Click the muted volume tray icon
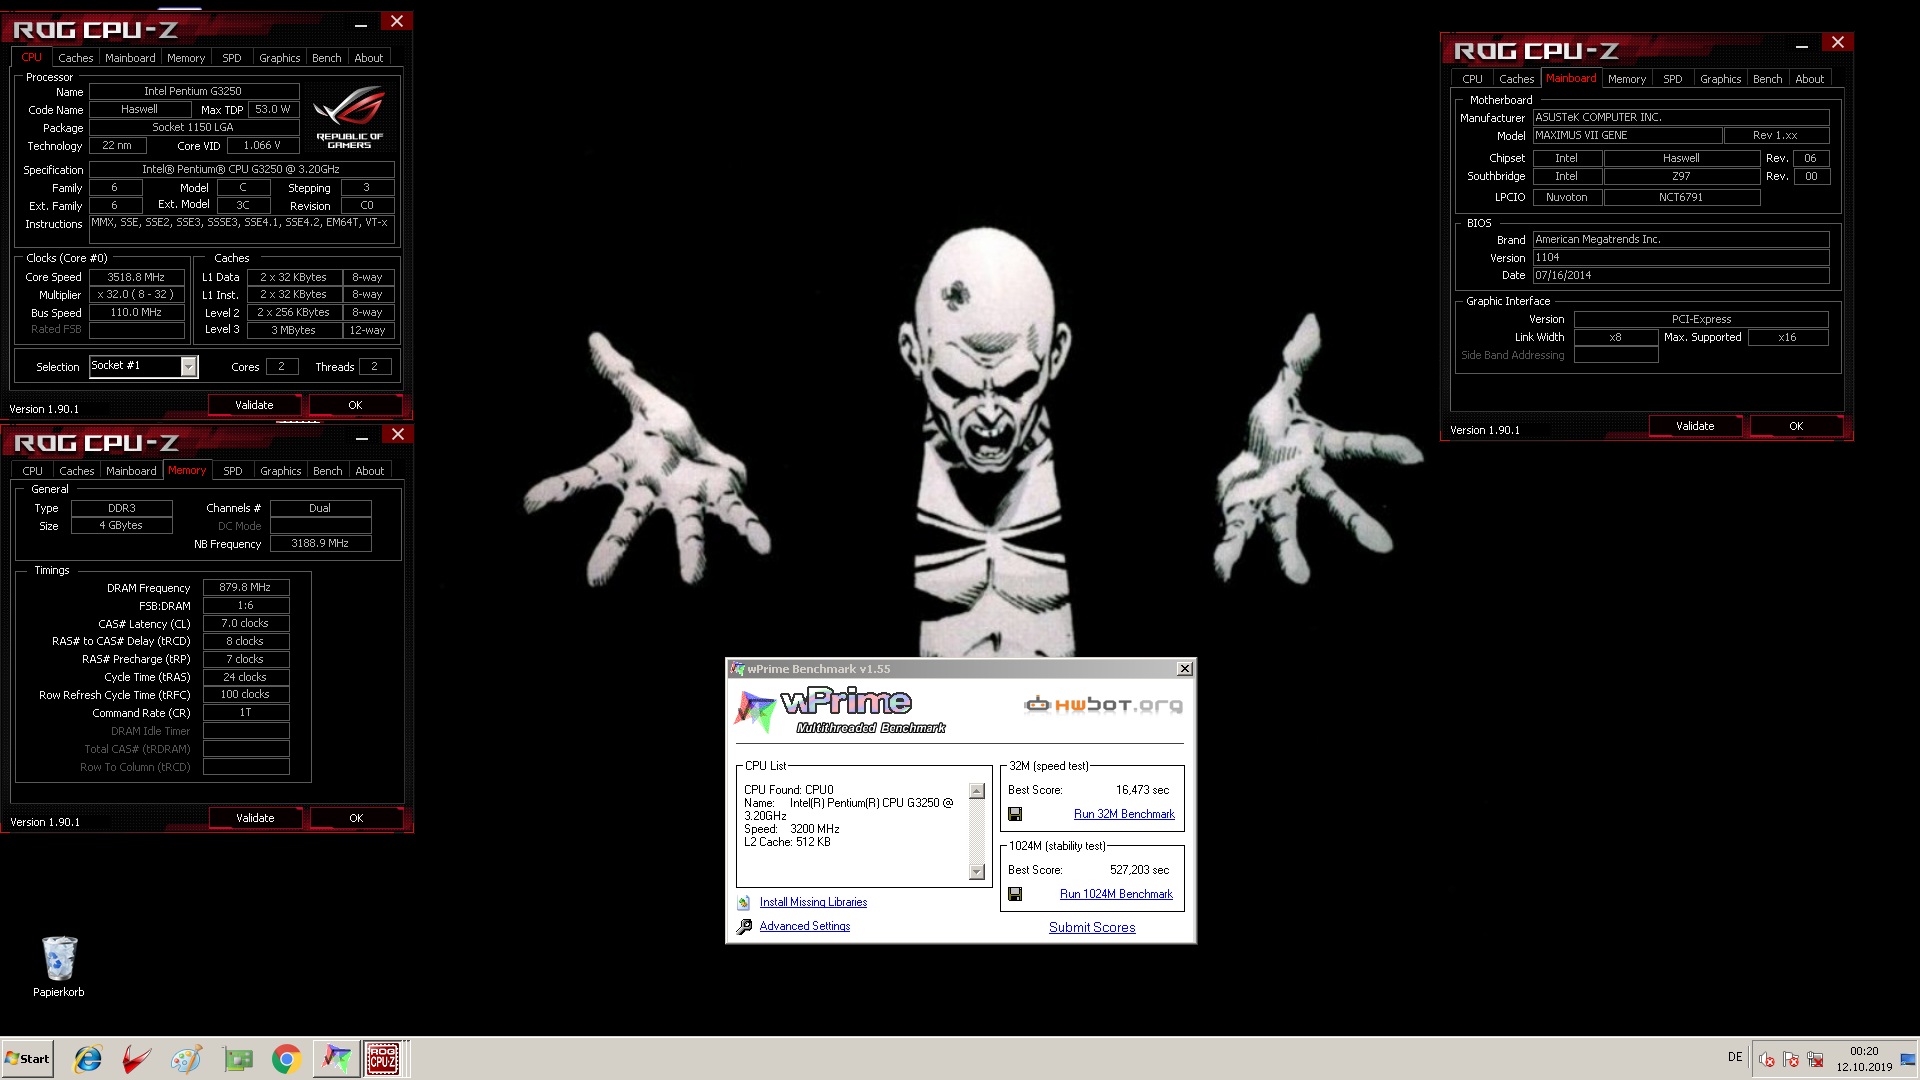Viewport: 1920px width, 1080px height. tap(1767, 1060)
